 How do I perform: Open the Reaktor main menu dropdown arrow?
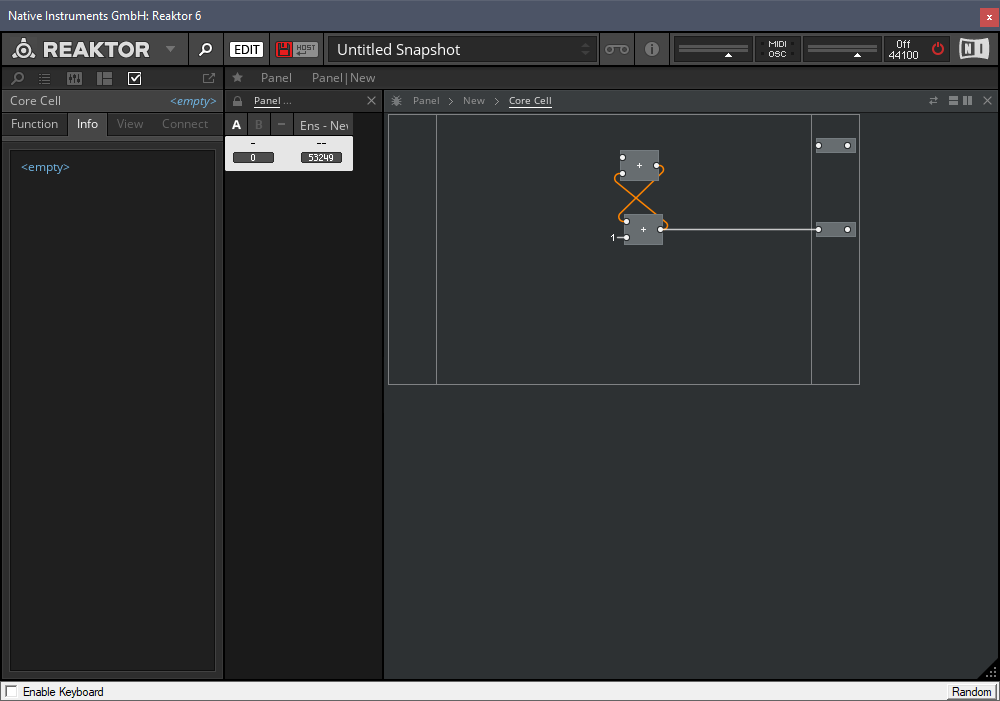pyautogui.click(x=170, y=49)
